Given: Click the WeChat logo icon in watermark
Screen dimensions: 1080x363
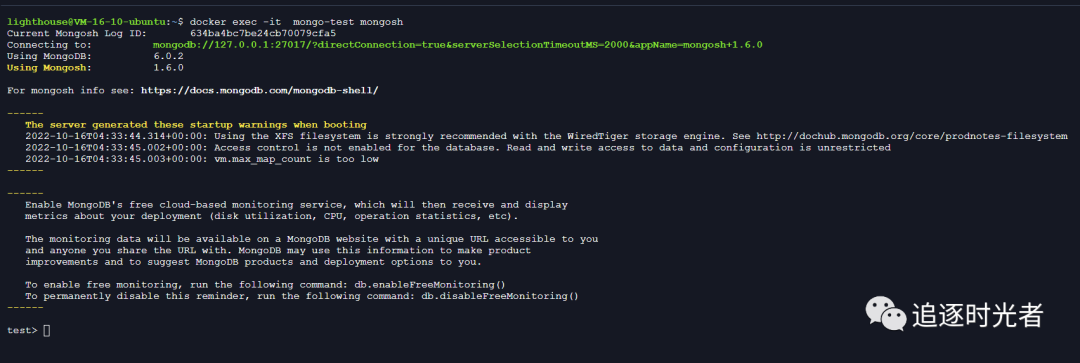Looking at the screenshot, I should coord(886,313).
